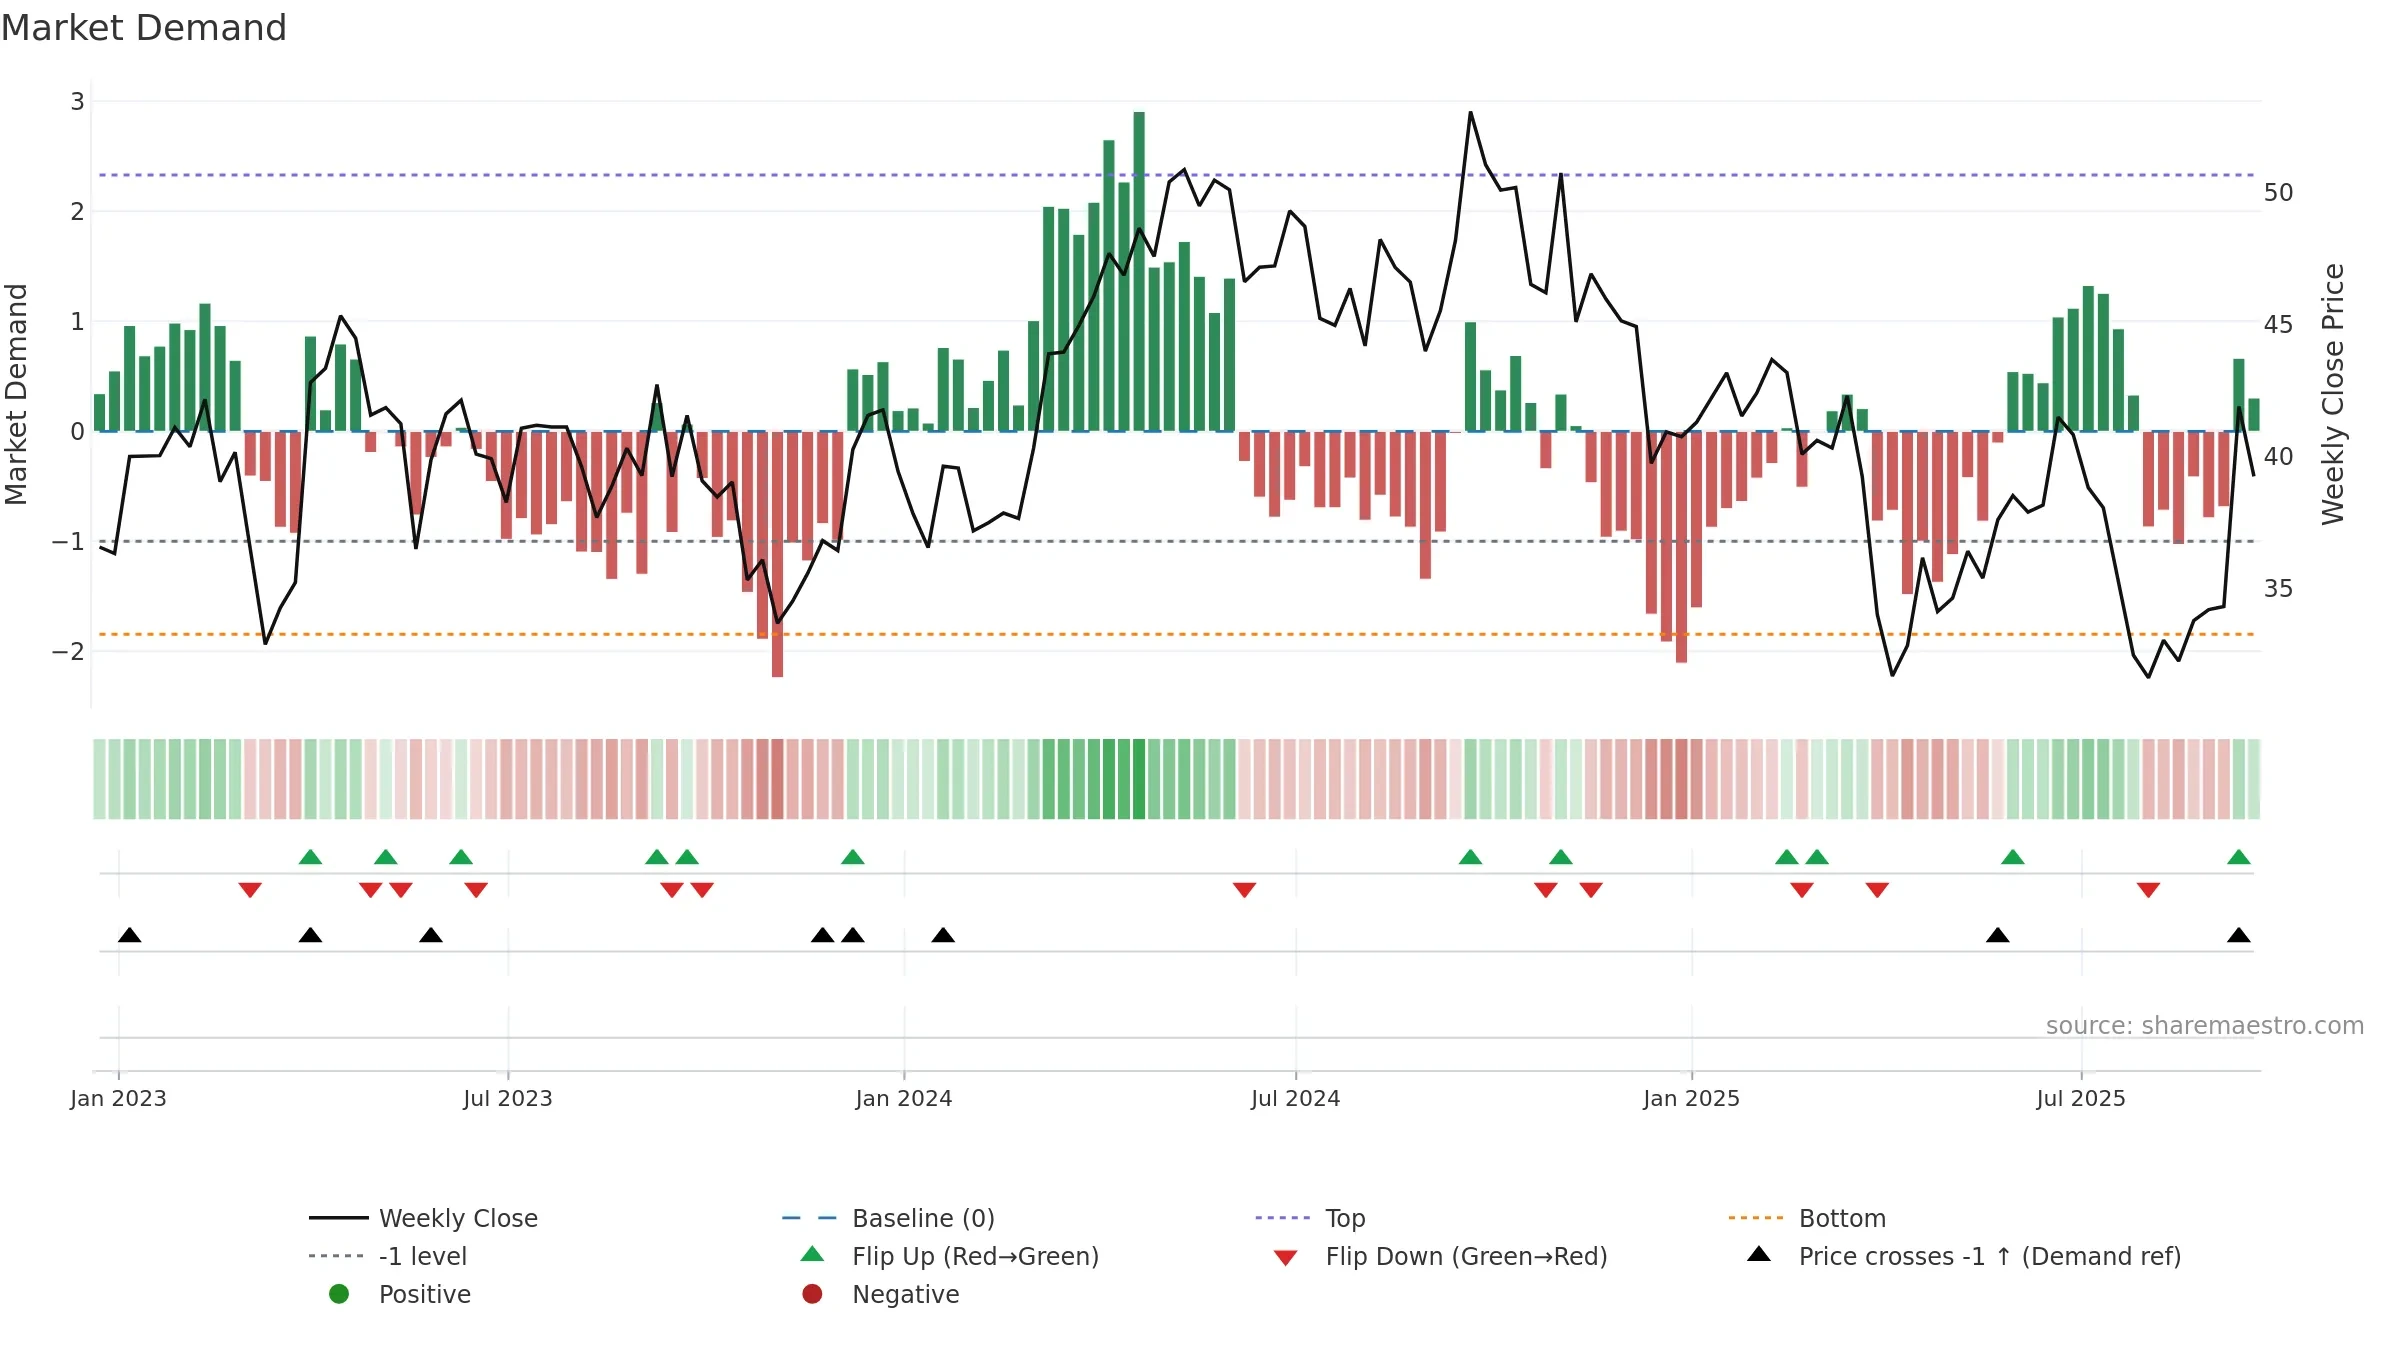Select the red Flip Down marker just before Jul 2024
Image resolution: width=2400 pixels, height=1350 pixels.
click(1244, 890)
